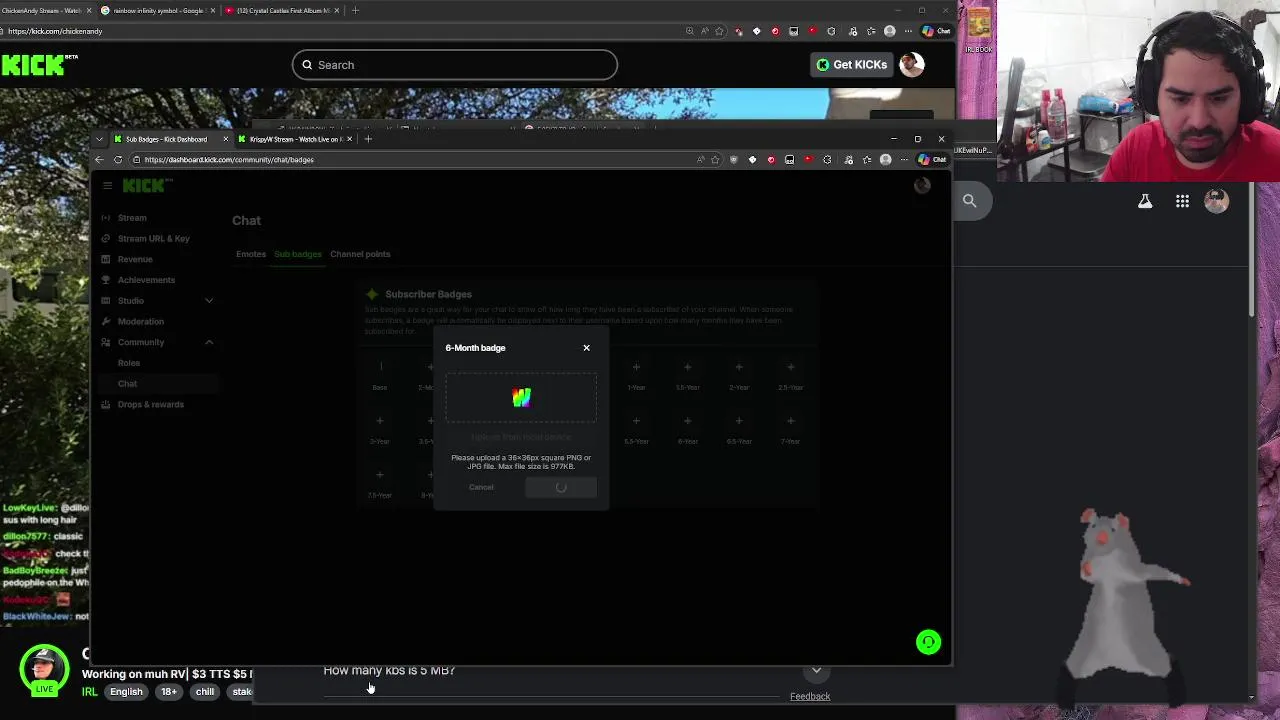Add a 2.5-Year subscriber badge

[790, 367]
